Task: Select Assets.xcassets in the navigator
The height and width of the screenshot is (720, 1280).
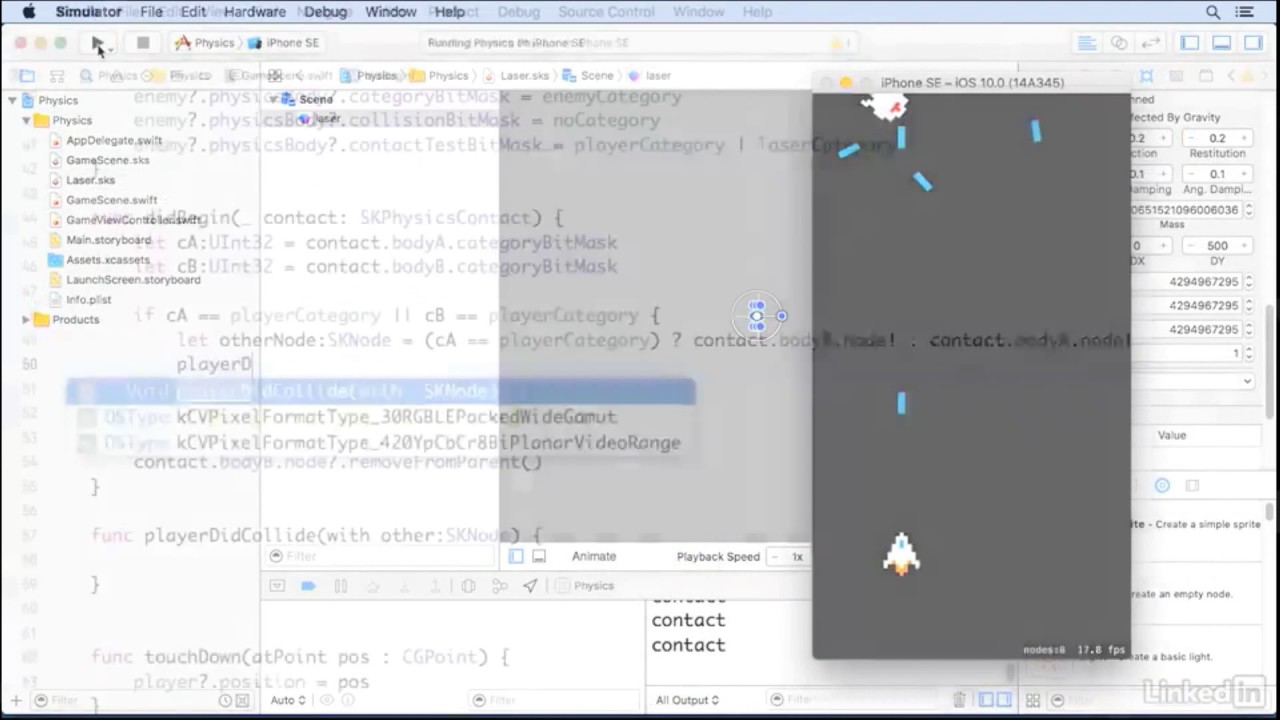Action: [107, 260]
